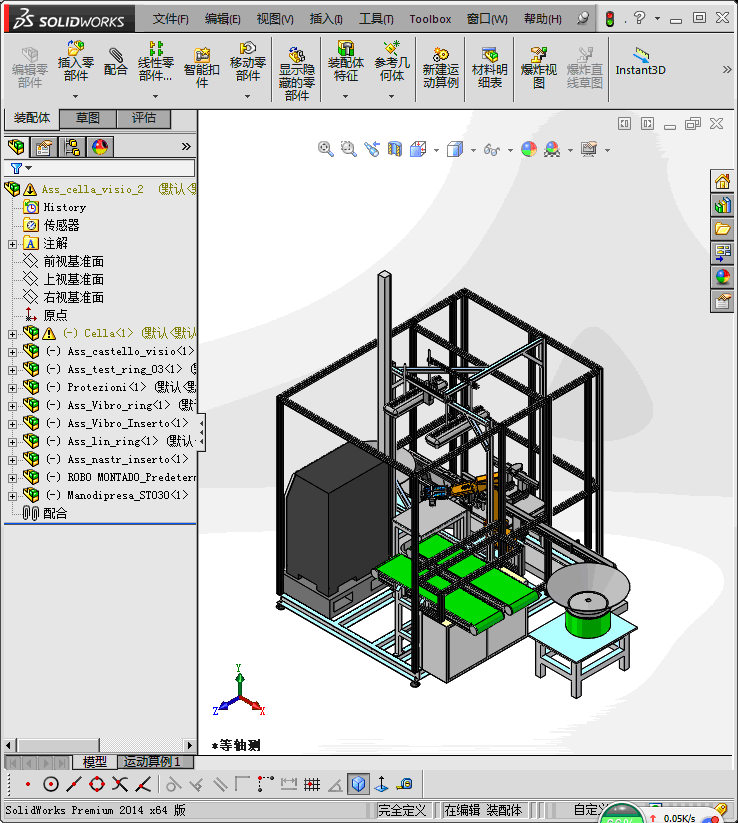The height and width of the screenshot is (823, 738).
Task: Switch to 运动算例1 tab
Action: pyautogui.click(x=155, y=762)
